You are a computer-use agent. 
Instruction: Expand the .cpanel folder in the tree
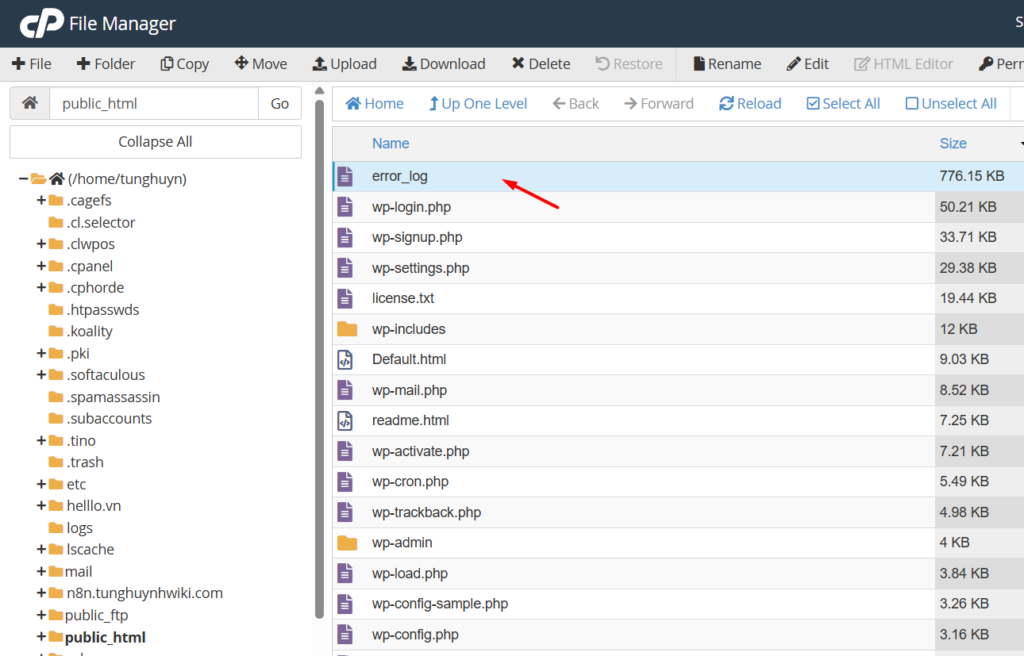click(41, 266)
